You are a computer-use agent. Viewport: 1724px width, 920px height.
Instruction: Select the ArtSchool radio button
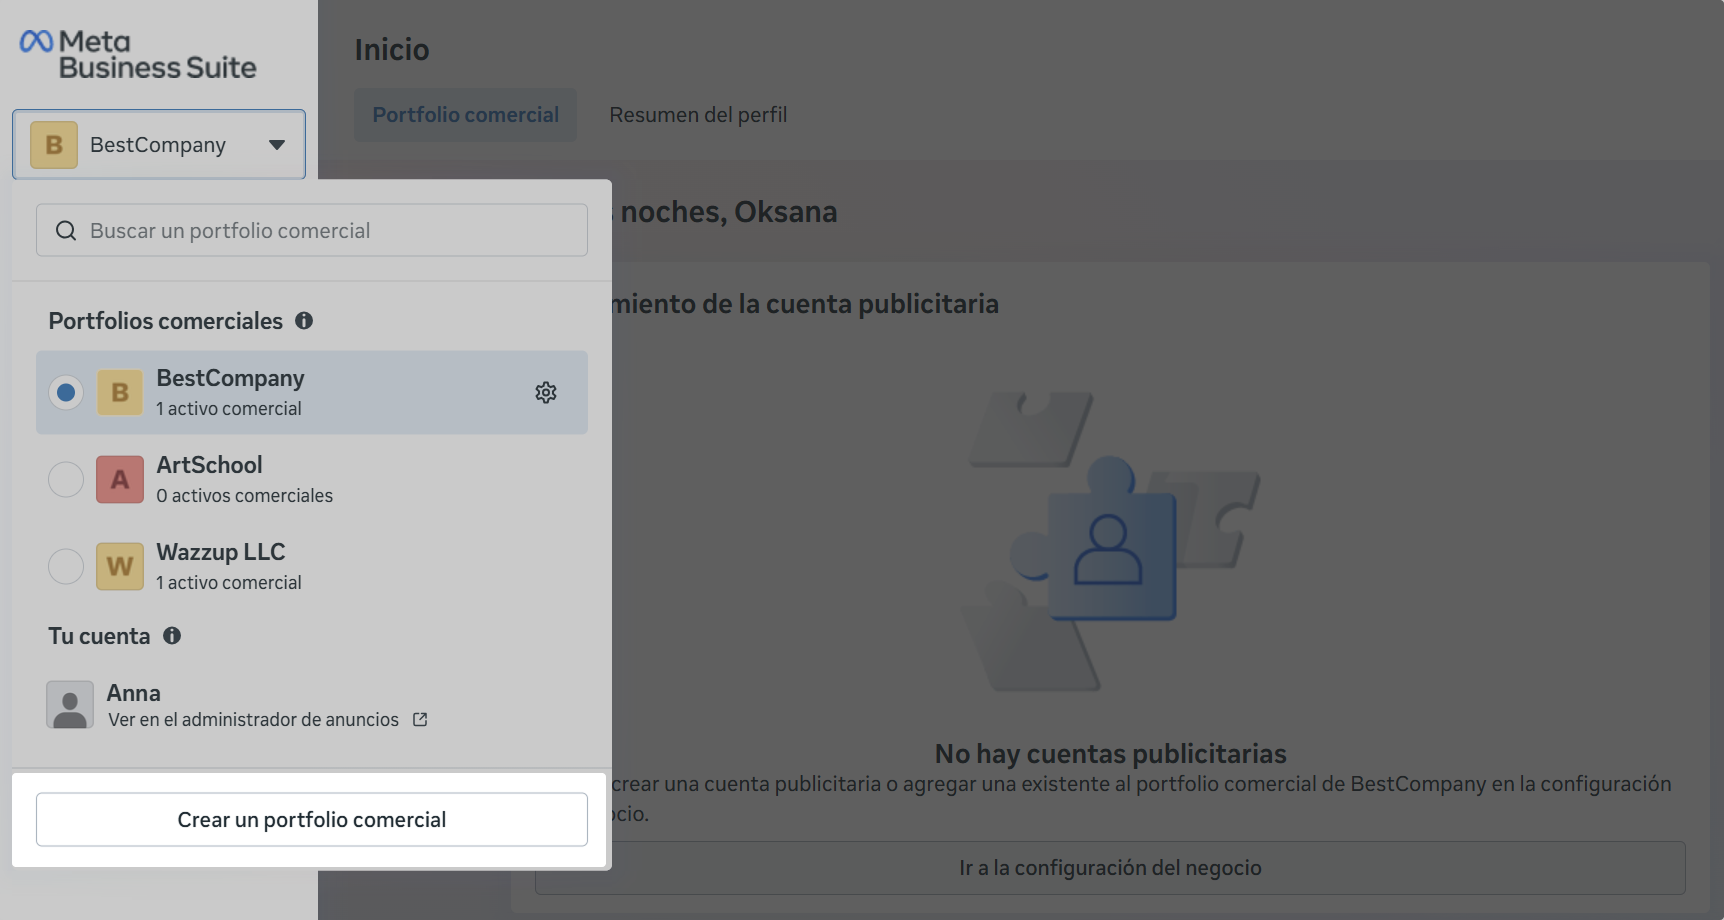coord(65,479)
